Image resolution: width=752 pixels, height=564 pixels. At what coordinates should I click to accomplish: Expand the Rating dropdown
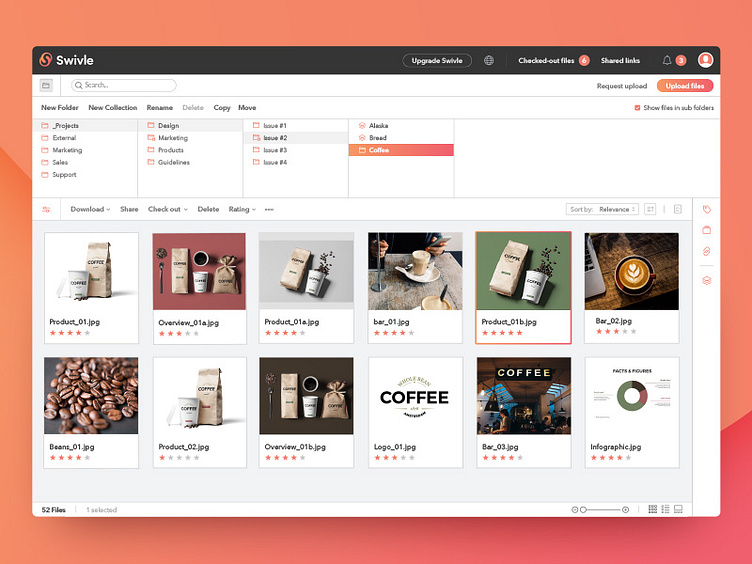[x=242, y=209]
